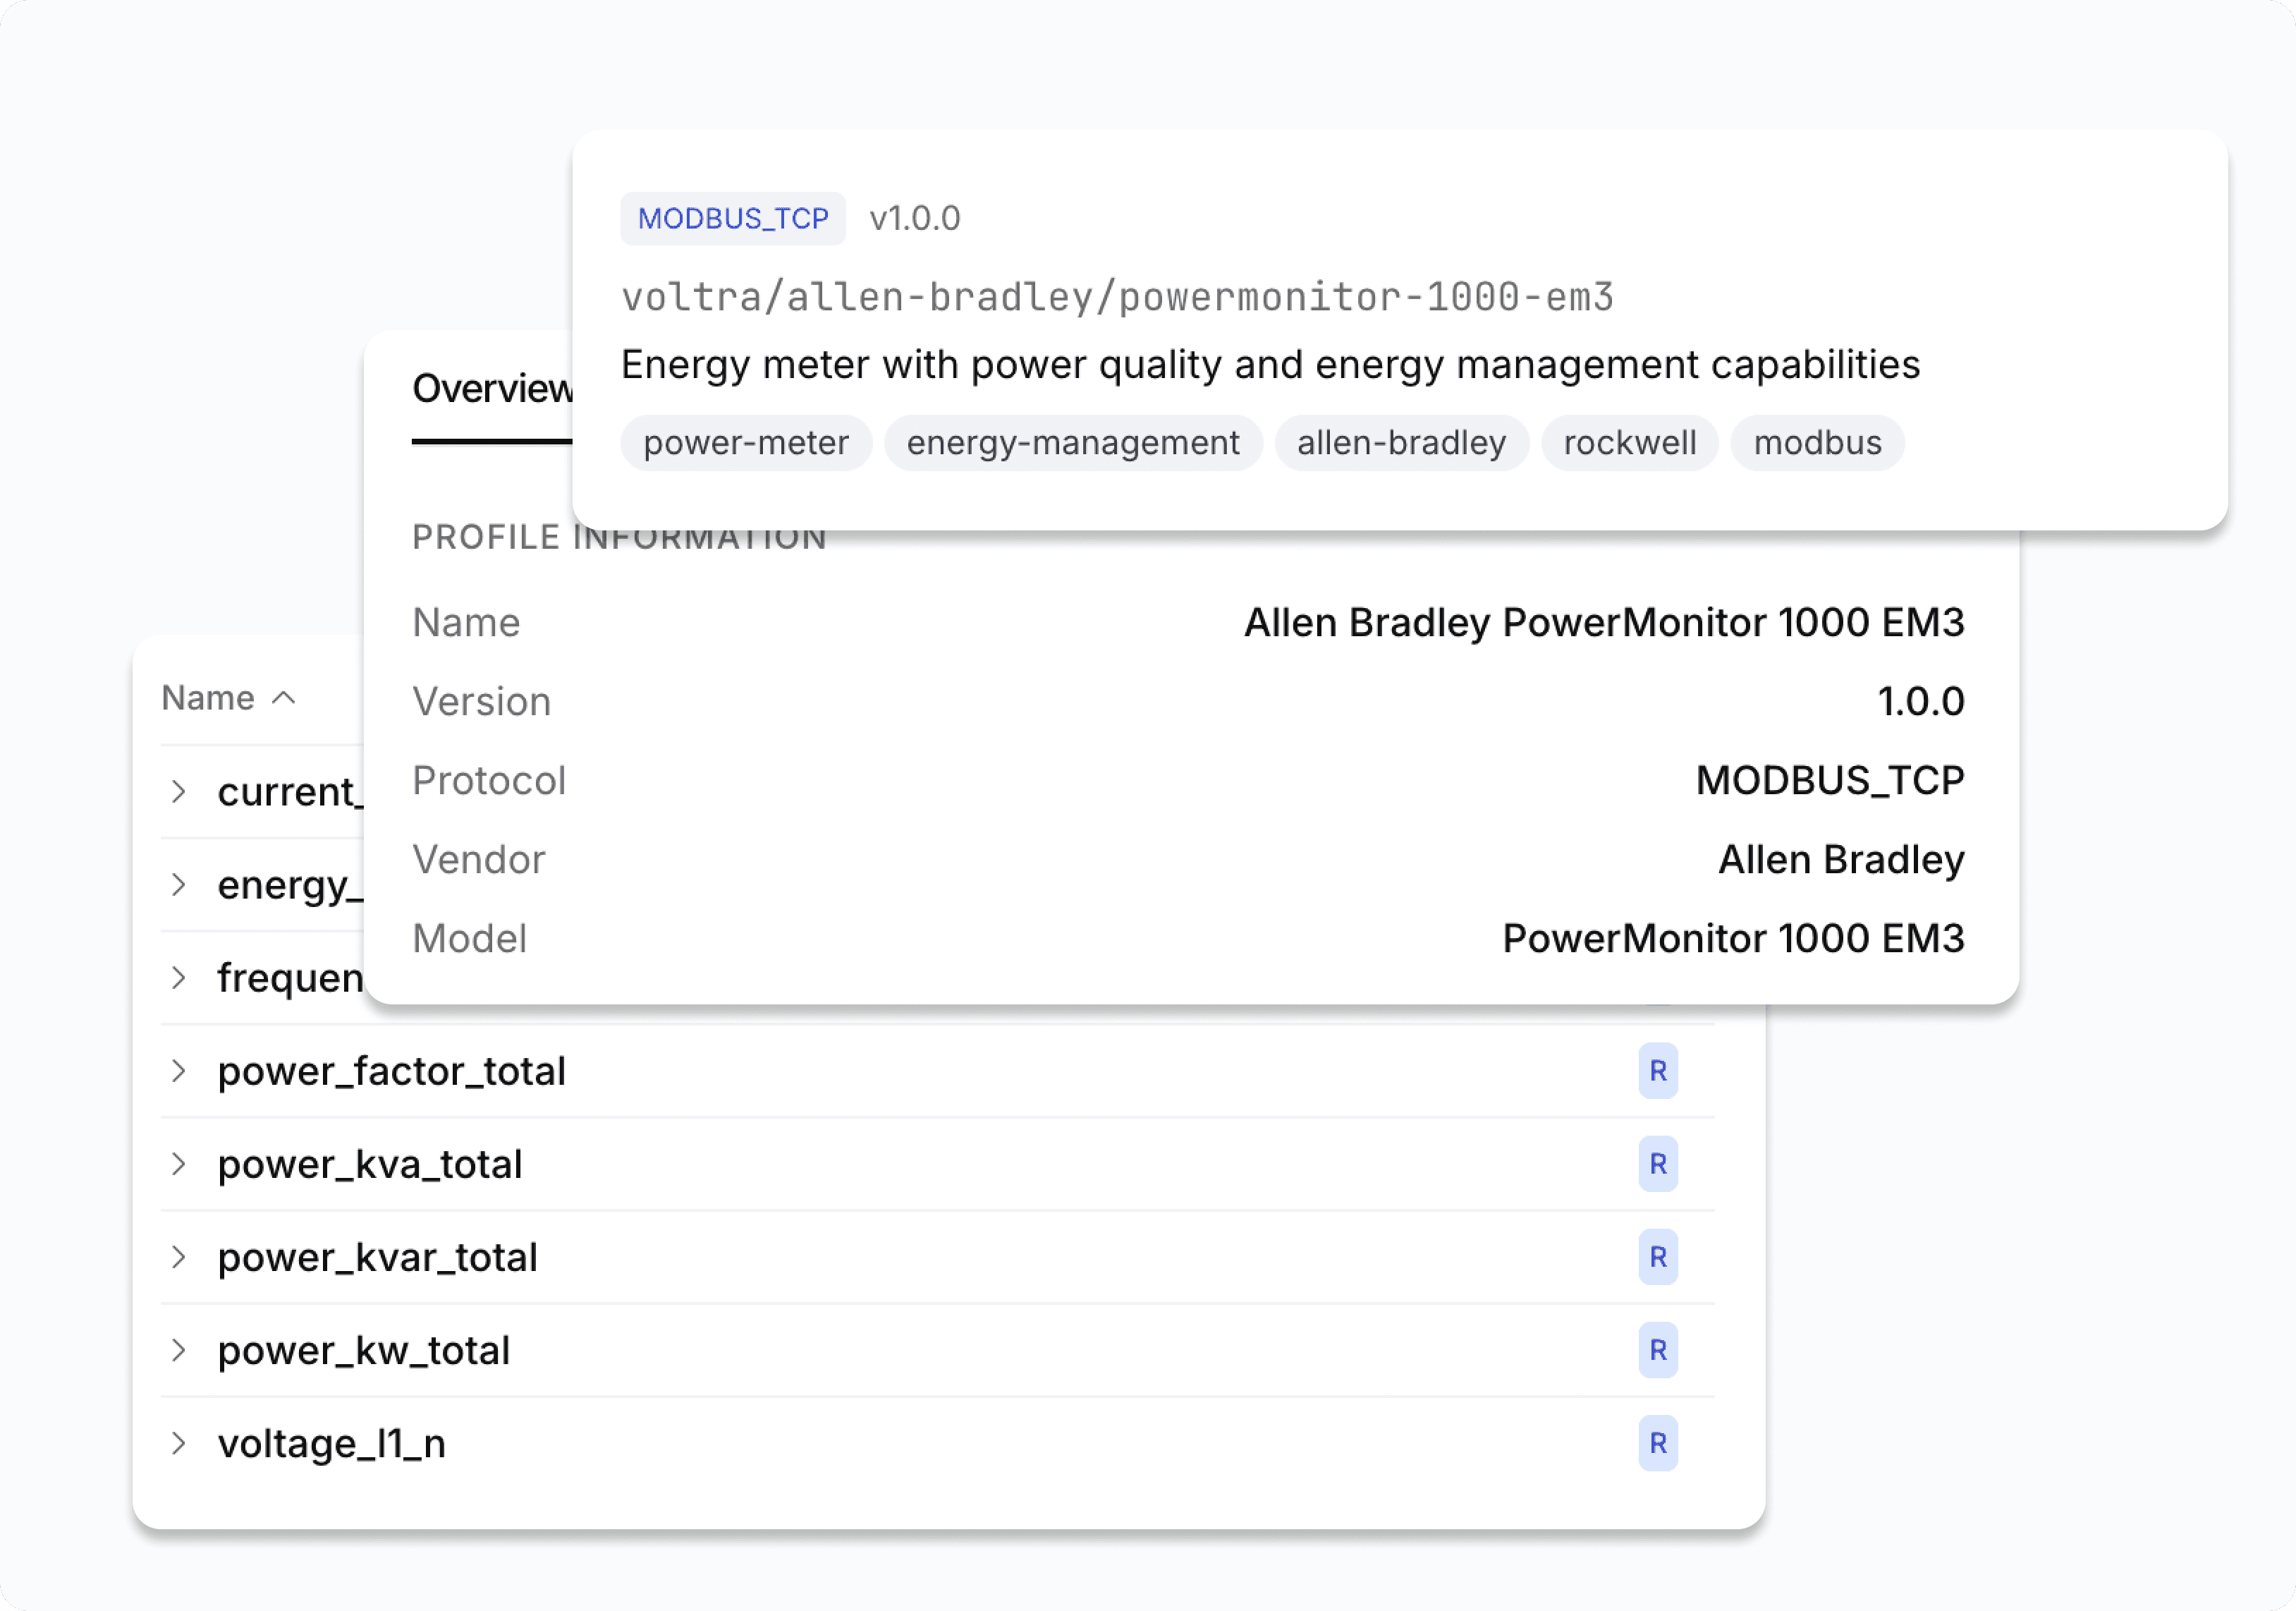The height and width of the screenshot is (1611, 2296).
Task: Expand the power_factor_total row chevron
Action: pos(179,1071)
